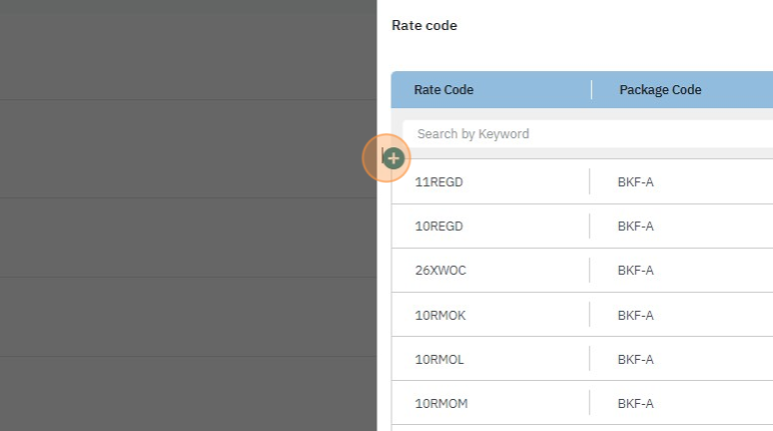Click the Rate code panel title
Image resolution: width=773 pixels, height=431 pixels.
pyautogui.click(x=424, y=26)
